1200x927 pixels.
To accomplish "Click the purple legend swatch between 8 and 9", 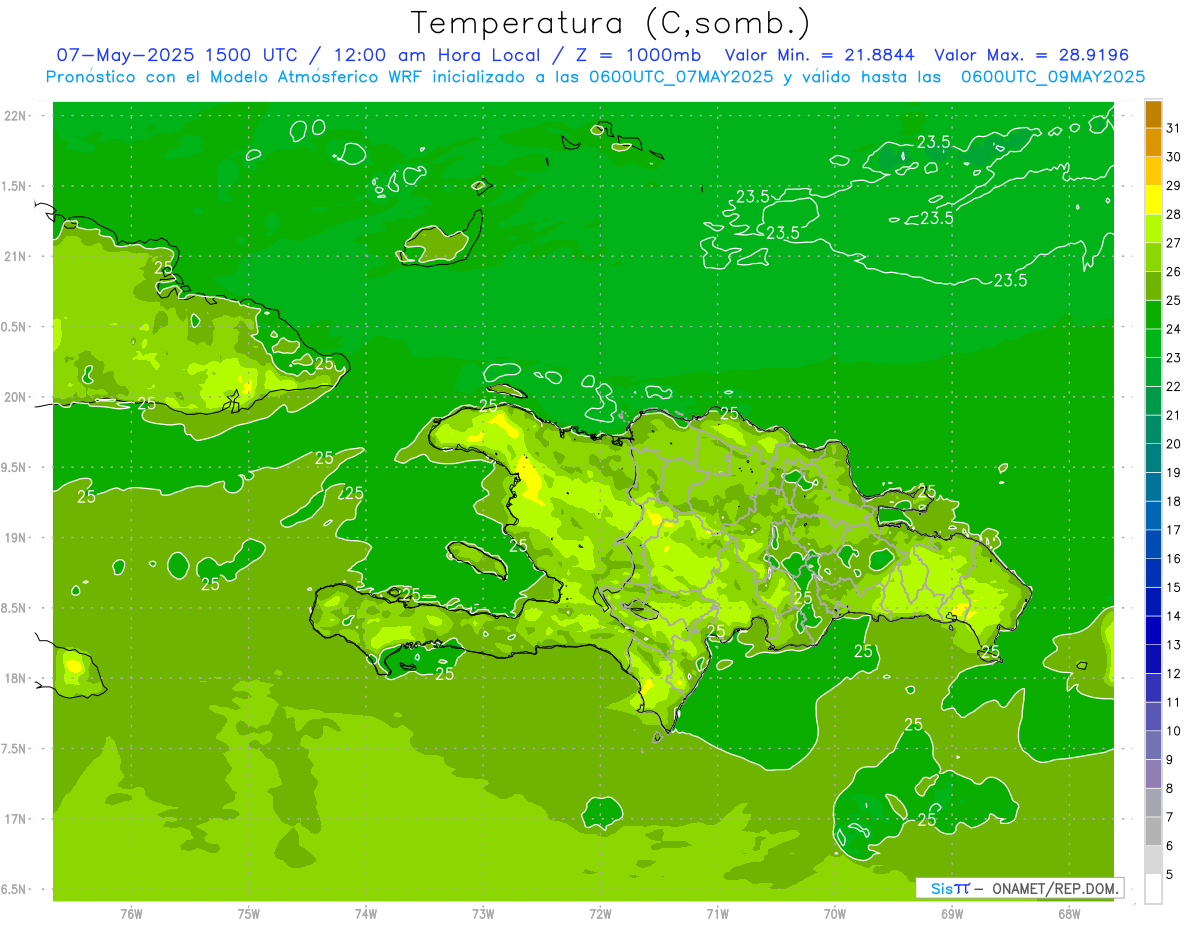I will tap(1153, 774).
